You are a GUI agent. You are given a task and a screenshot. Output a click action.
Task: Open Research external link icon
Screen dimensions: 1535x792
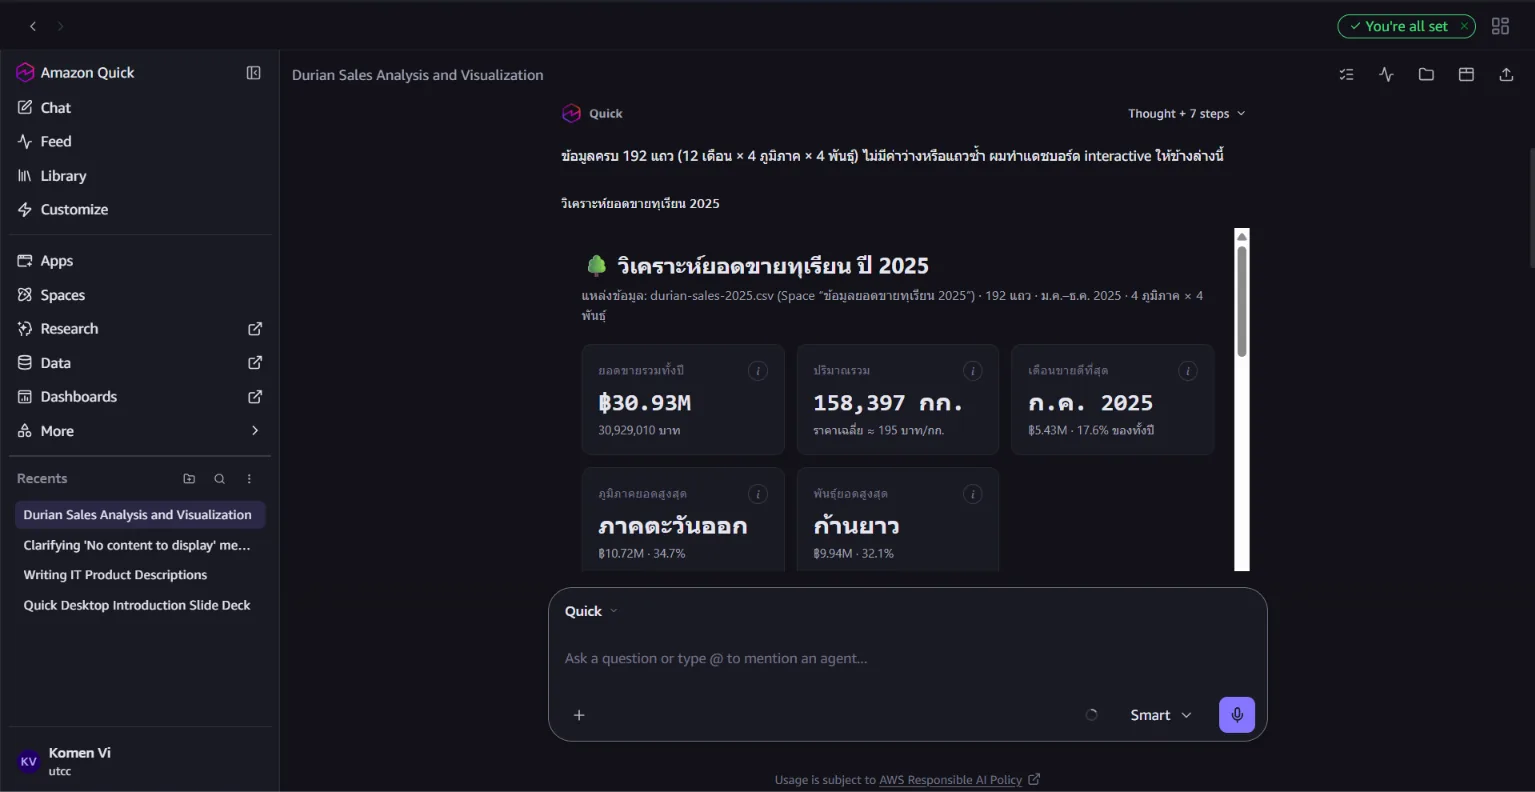click(x=255, y=329)
